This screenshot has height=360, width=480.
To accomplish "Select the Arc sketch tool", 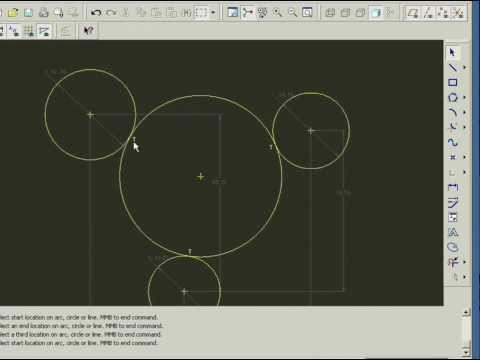I will pos(452,112).
